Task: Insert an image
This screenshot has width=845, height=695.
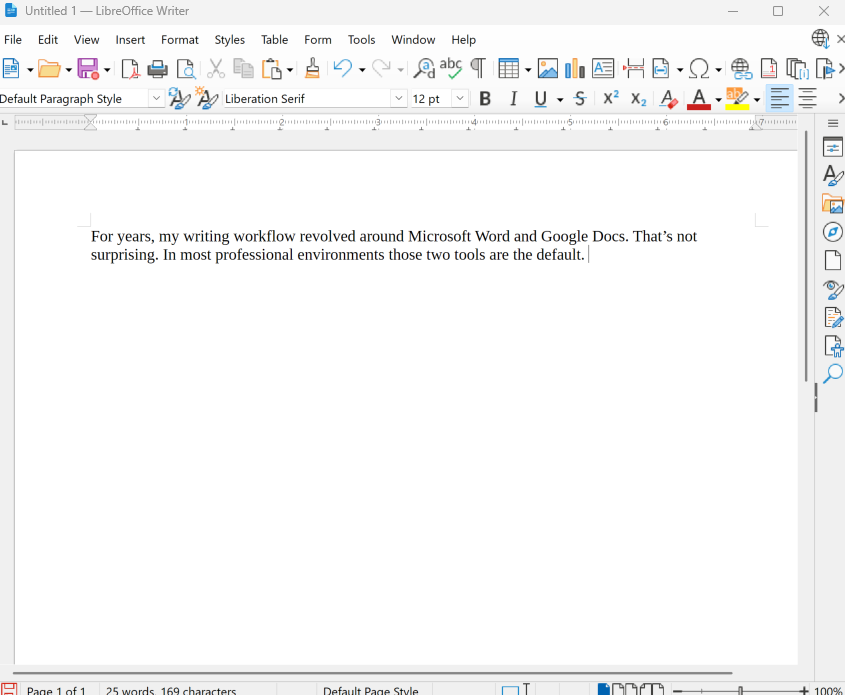Action: [548, 68]
